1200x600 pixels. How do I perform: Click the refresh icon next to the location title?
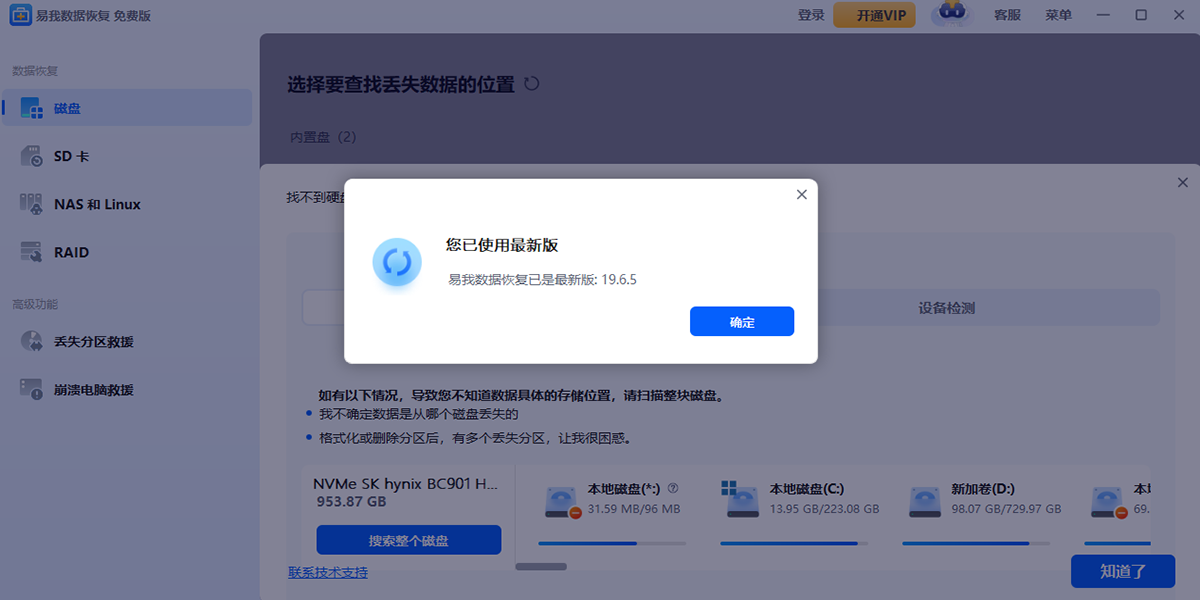click(532, 84)
